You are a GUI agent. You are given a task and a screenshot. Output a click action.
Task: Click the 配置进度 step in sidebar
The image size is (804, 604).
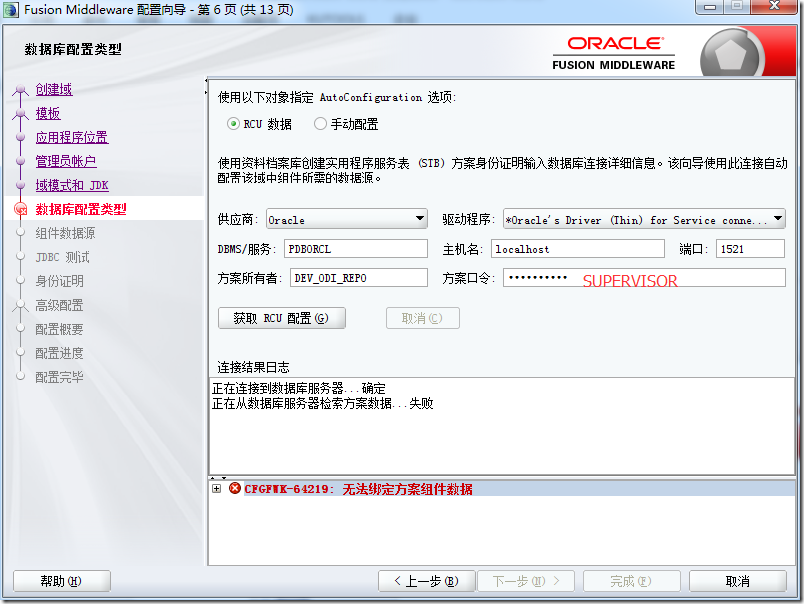click(x=59, y=353)
